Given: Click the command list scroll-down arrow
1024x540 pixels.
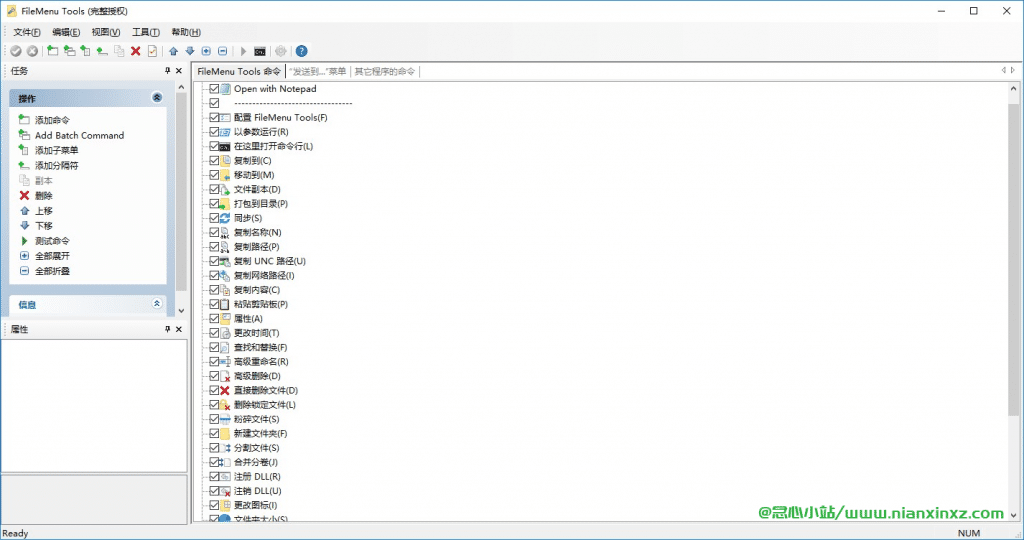Looking at the screenshot, I should (1014, 515).
